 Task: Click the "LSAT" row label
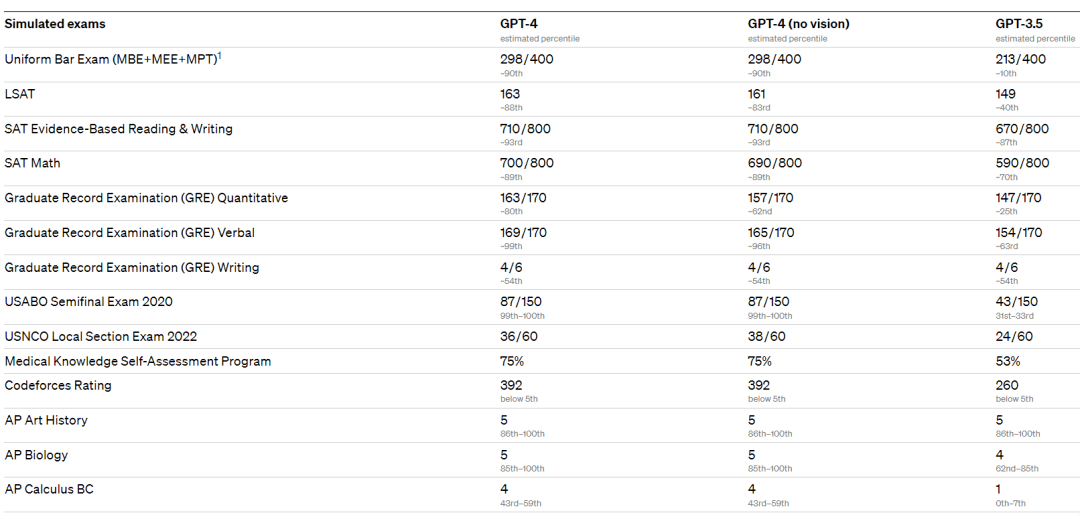(20, 94)
